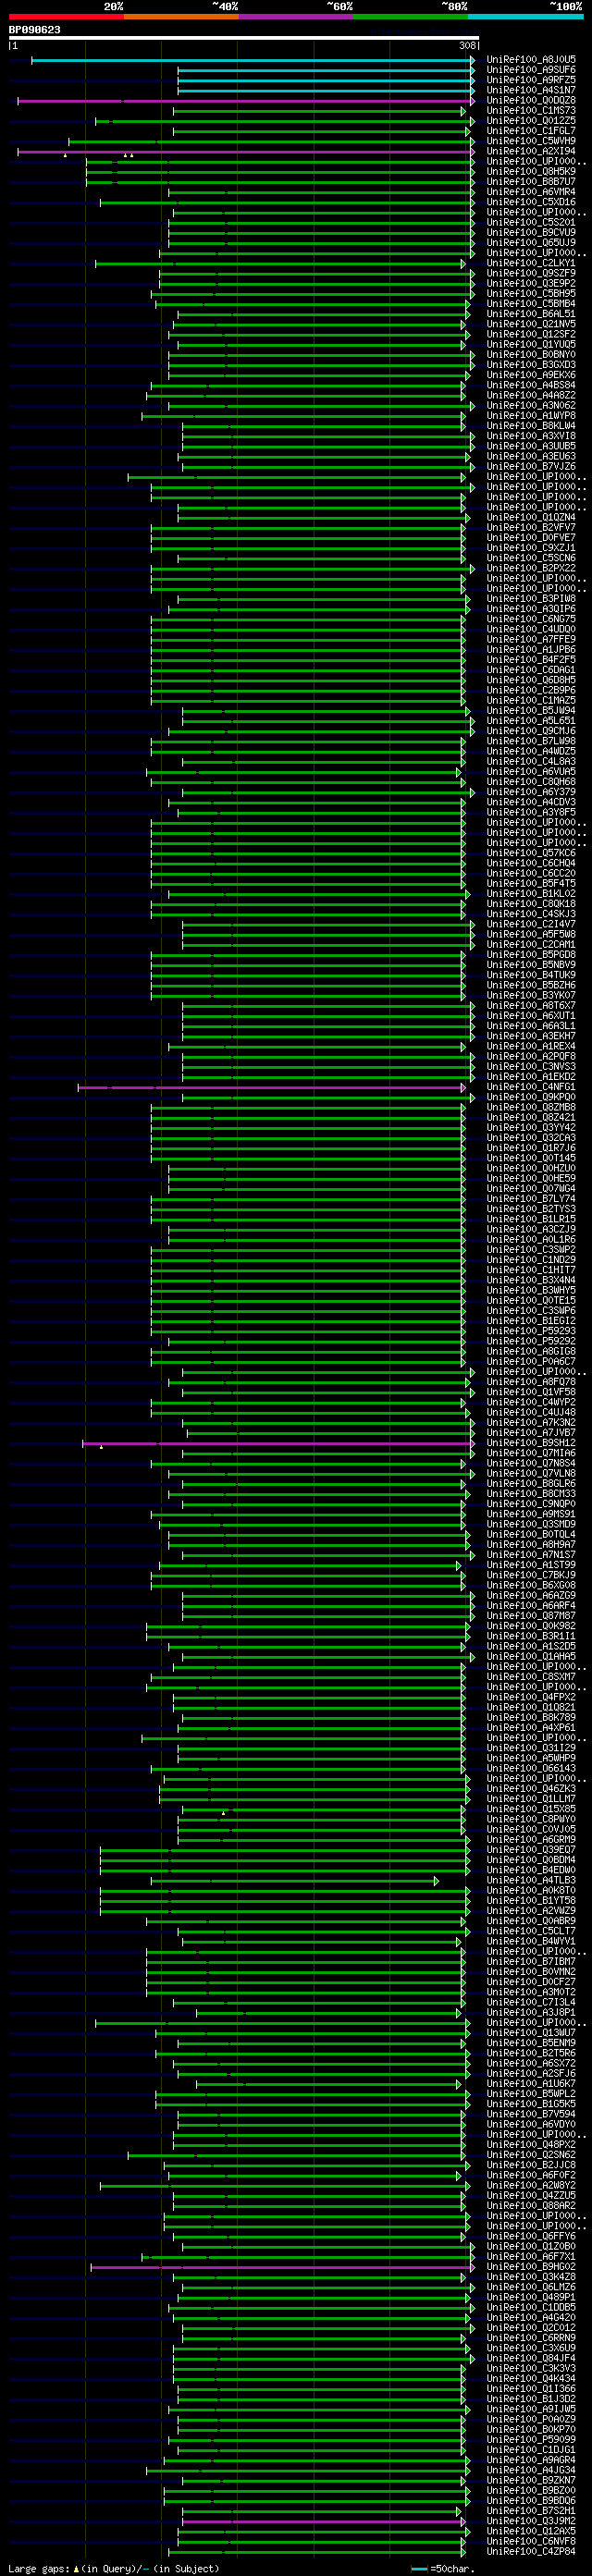
Task: Click the UniRef100_Q3J9M2 label
Action: pos(531,2521)
